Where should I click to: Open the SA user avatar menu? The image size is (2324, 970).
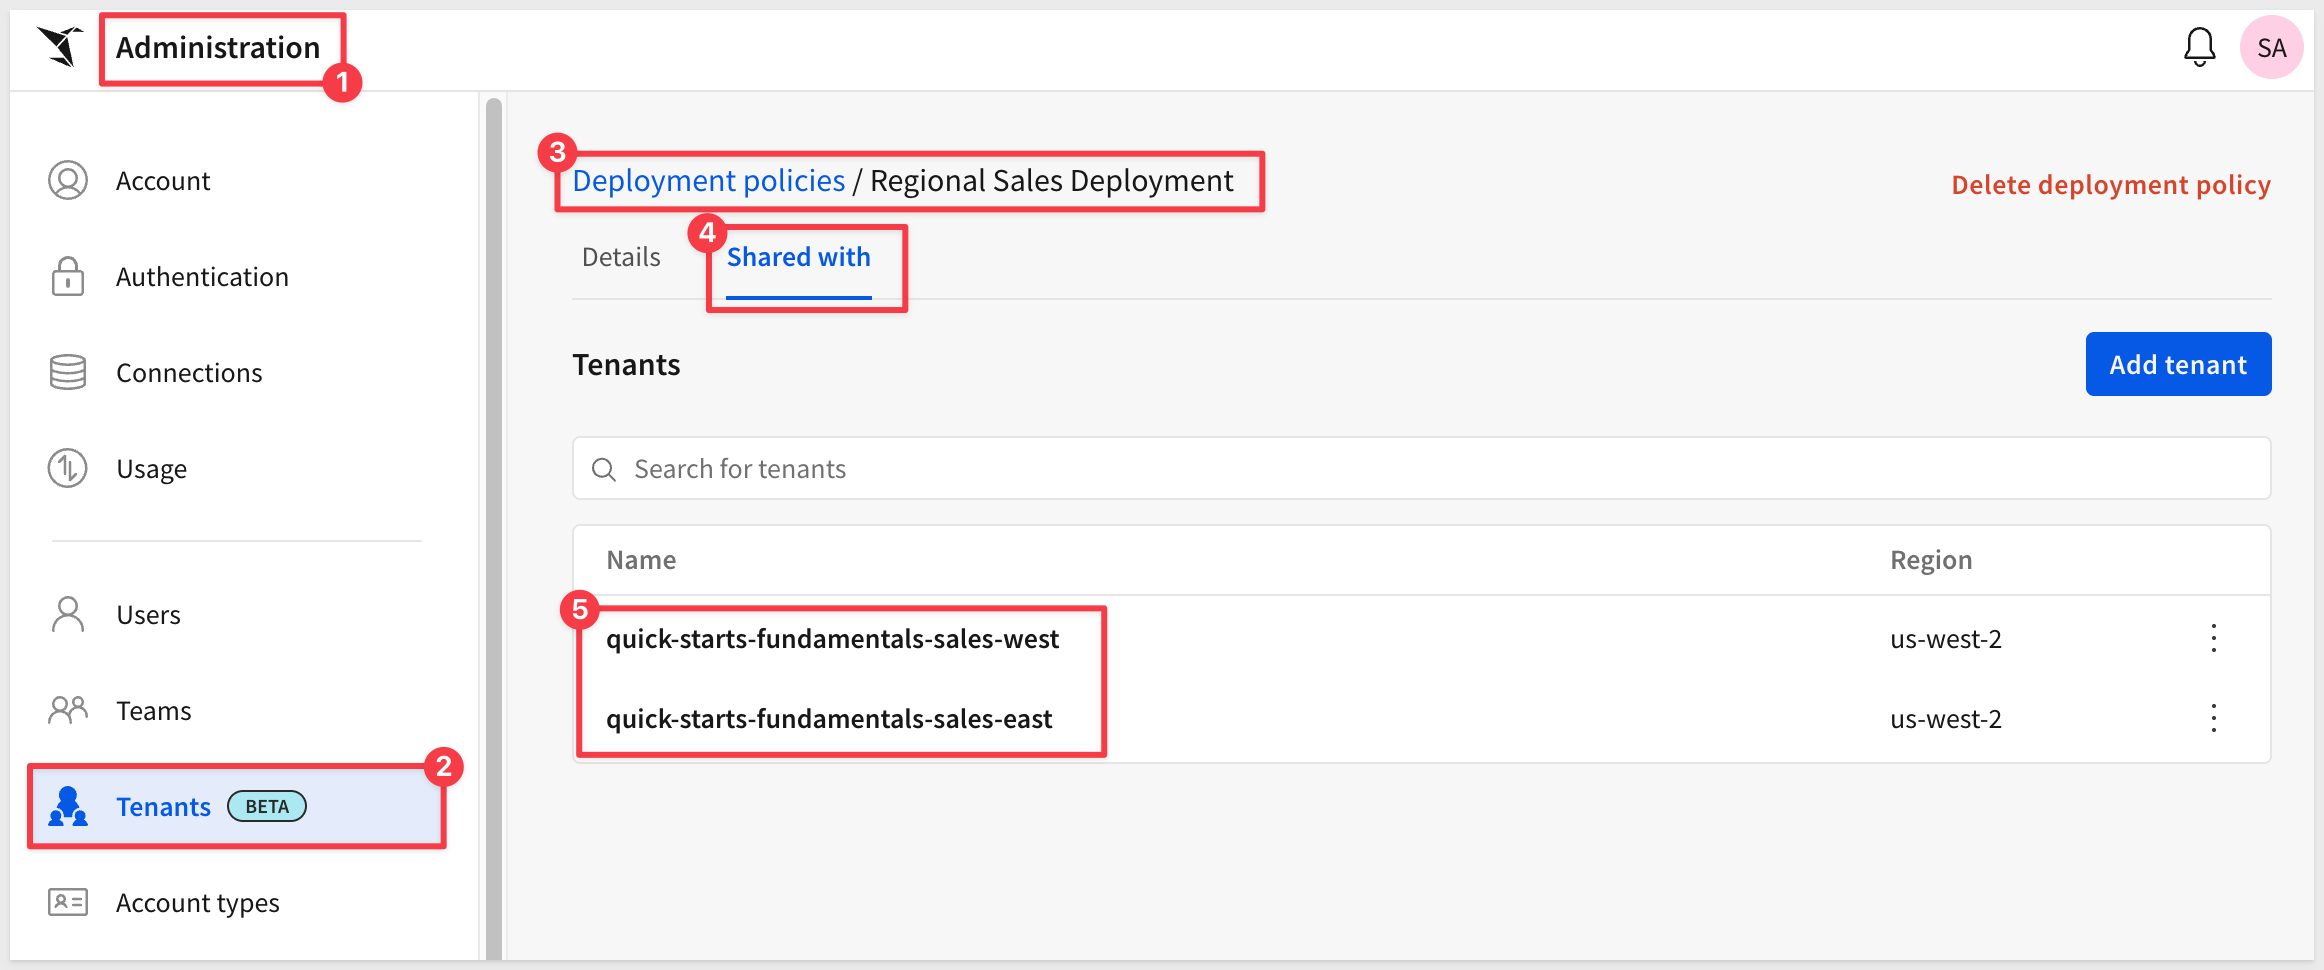click(2271, 47)
